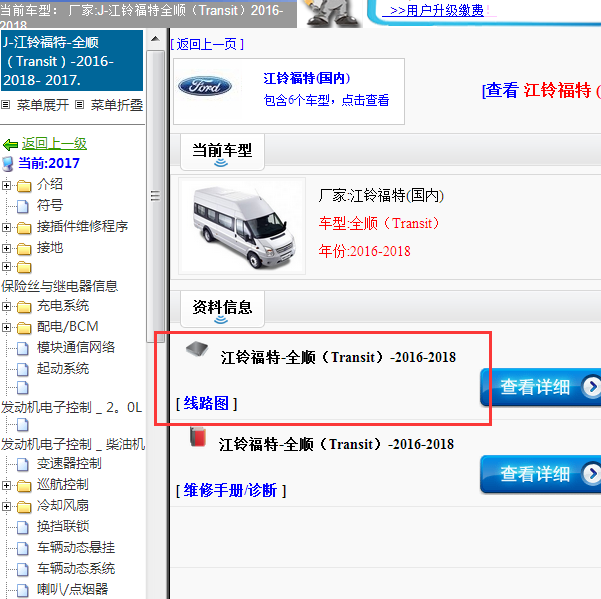Select 喇叭/点烟器 in the tree

72,589
